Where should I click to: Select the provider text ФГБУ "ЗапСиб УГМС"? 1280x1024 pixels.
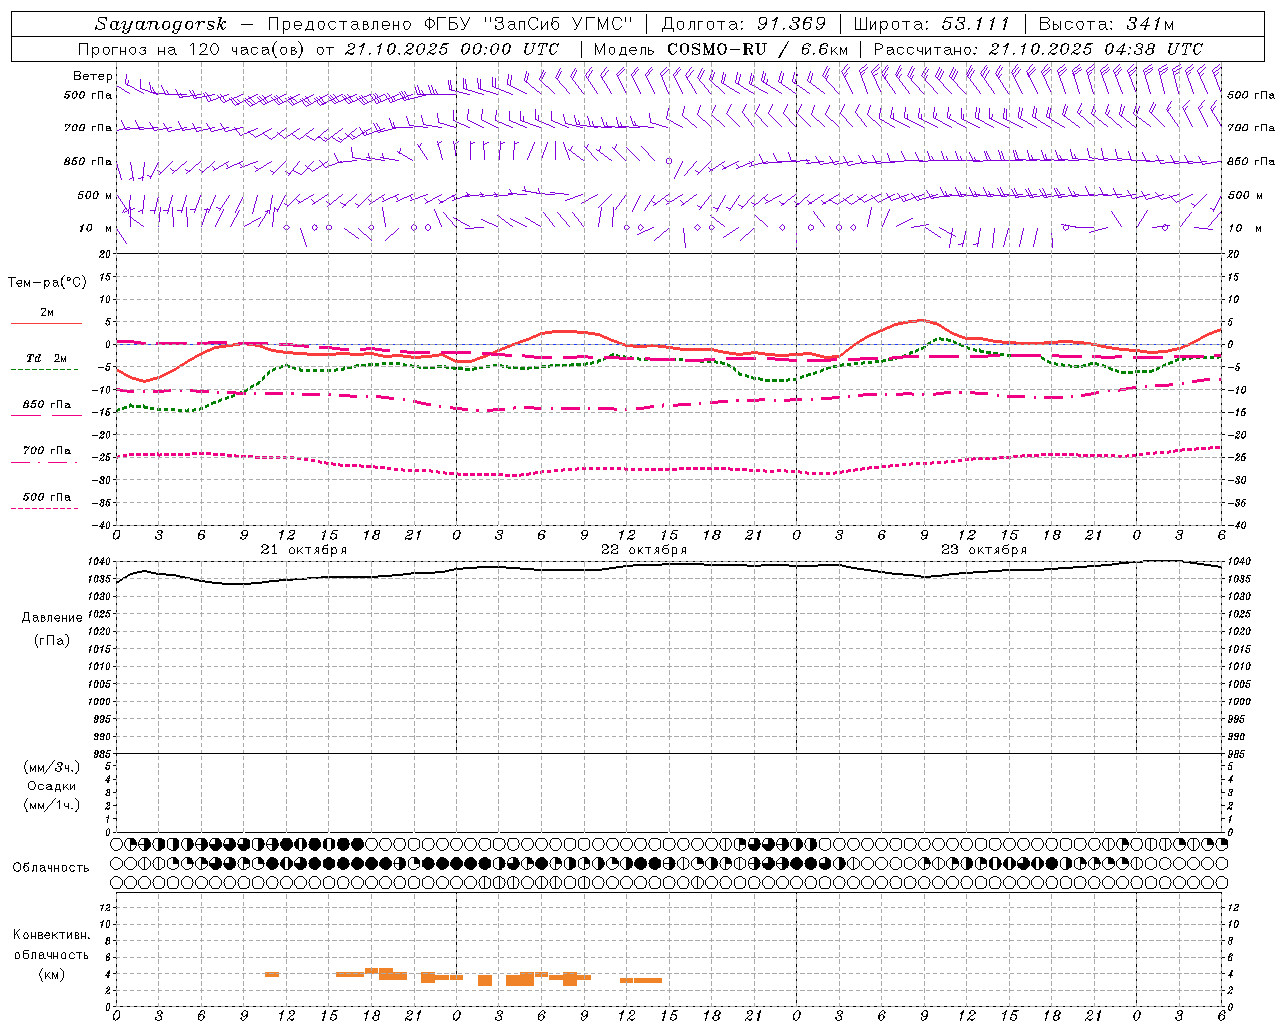[x=531, y=24]
